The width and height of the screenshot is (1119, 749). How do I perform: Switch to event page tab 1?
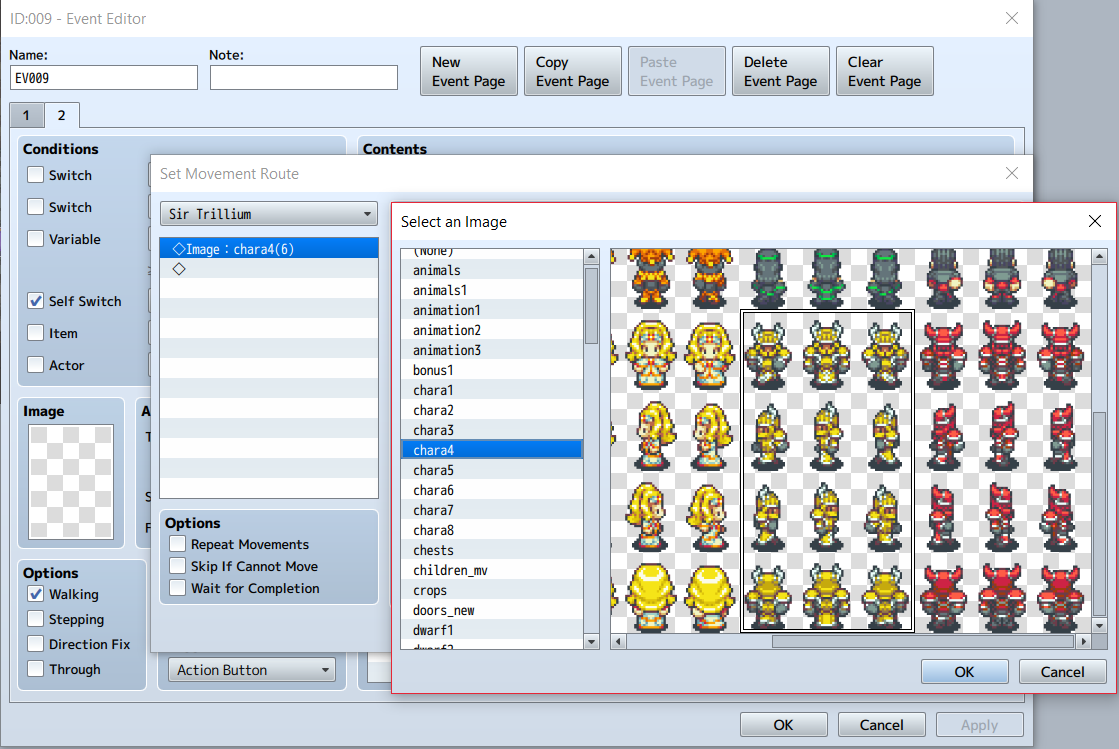click(x=26, y=116)
